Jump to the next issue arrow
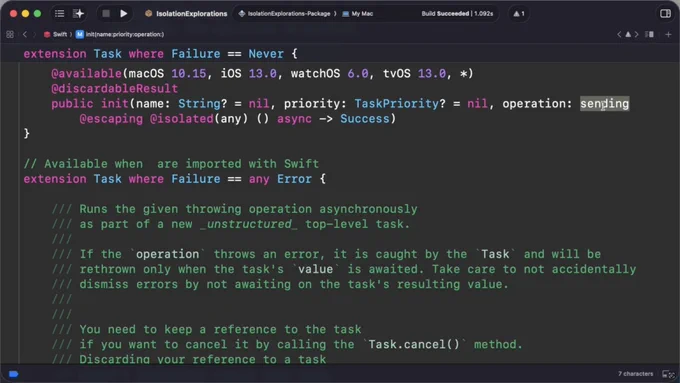This screenshot has height=383, width=680. point(636,34)
